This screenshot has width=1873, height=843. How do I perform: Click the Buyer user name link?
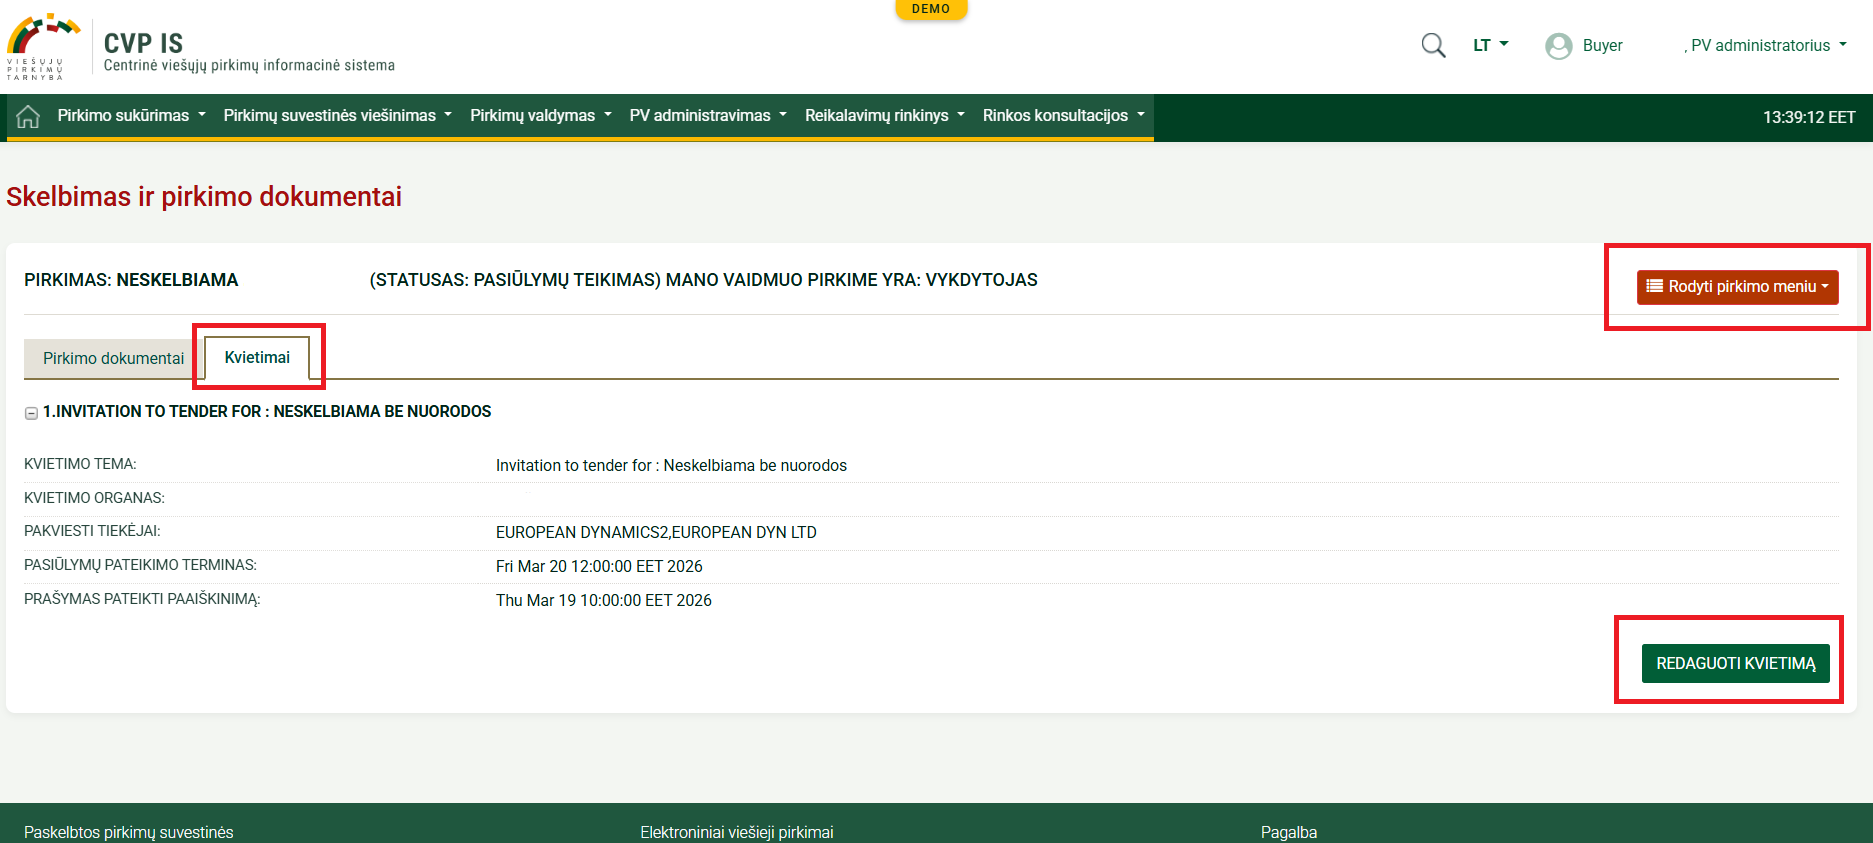point(1602,46)
